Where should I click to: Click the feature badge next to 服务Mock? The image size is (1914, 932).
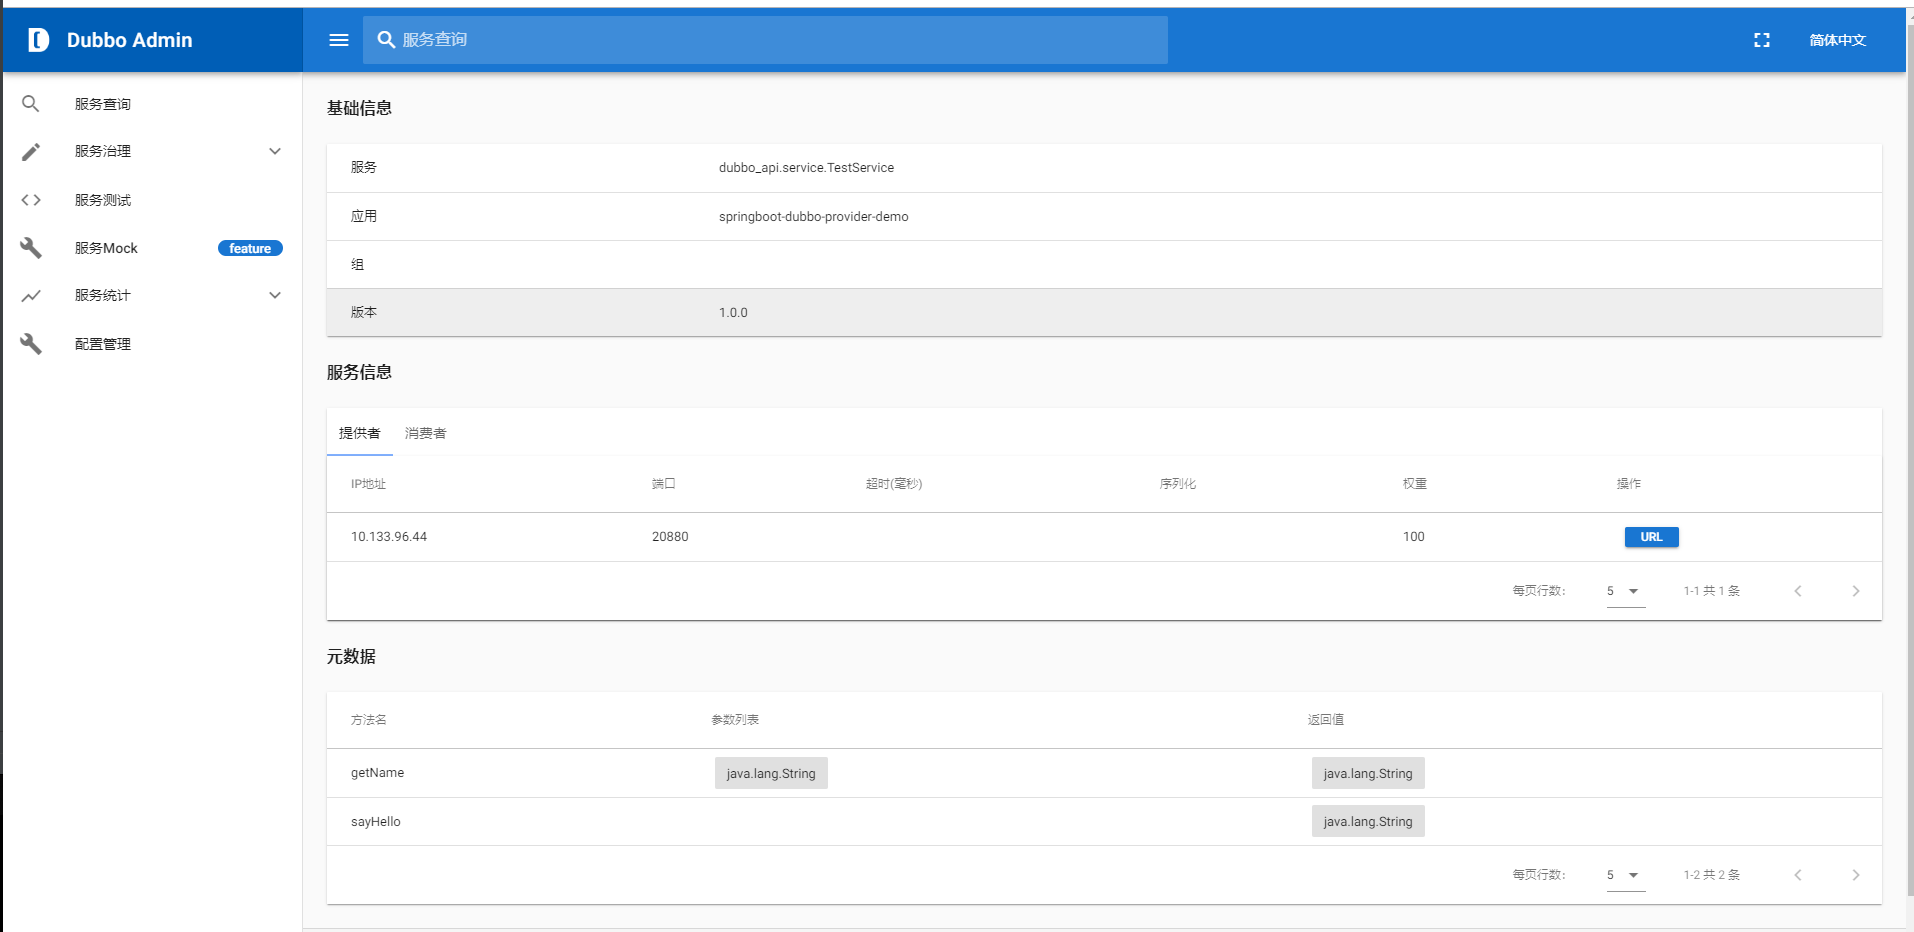[x=250, y=248]
